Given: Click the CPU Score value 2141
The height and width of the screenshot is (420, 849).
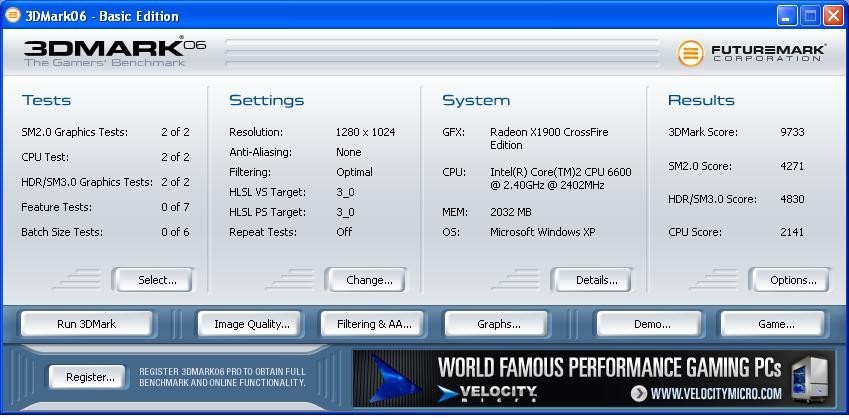Looking at the screenshot, I should 792,232.
